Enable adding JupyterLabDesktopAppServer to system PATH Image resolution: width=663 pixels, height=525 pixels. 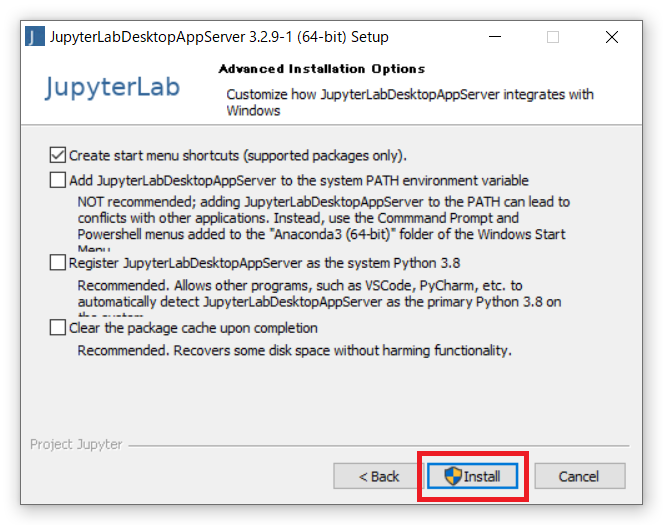(57, 181)
